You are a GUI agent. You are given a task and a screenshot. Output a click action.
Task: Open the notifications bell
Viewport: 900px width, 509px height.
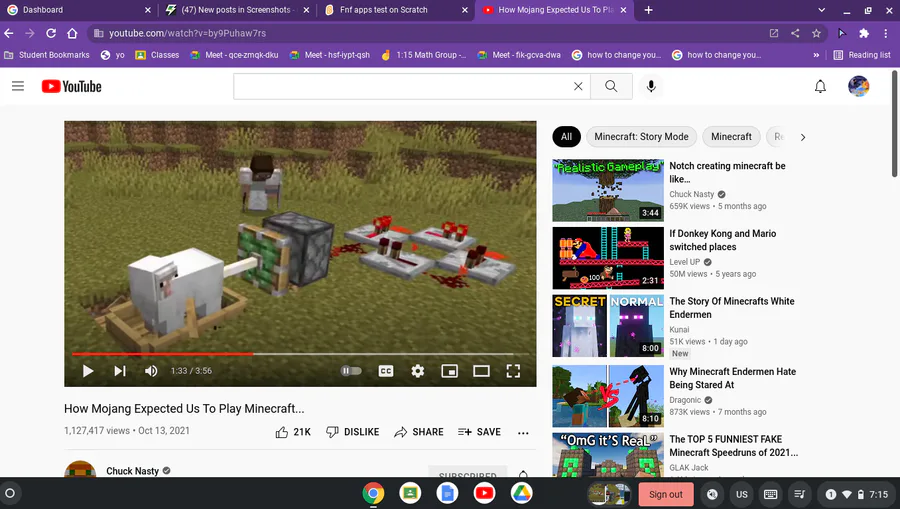pos(820,86)
